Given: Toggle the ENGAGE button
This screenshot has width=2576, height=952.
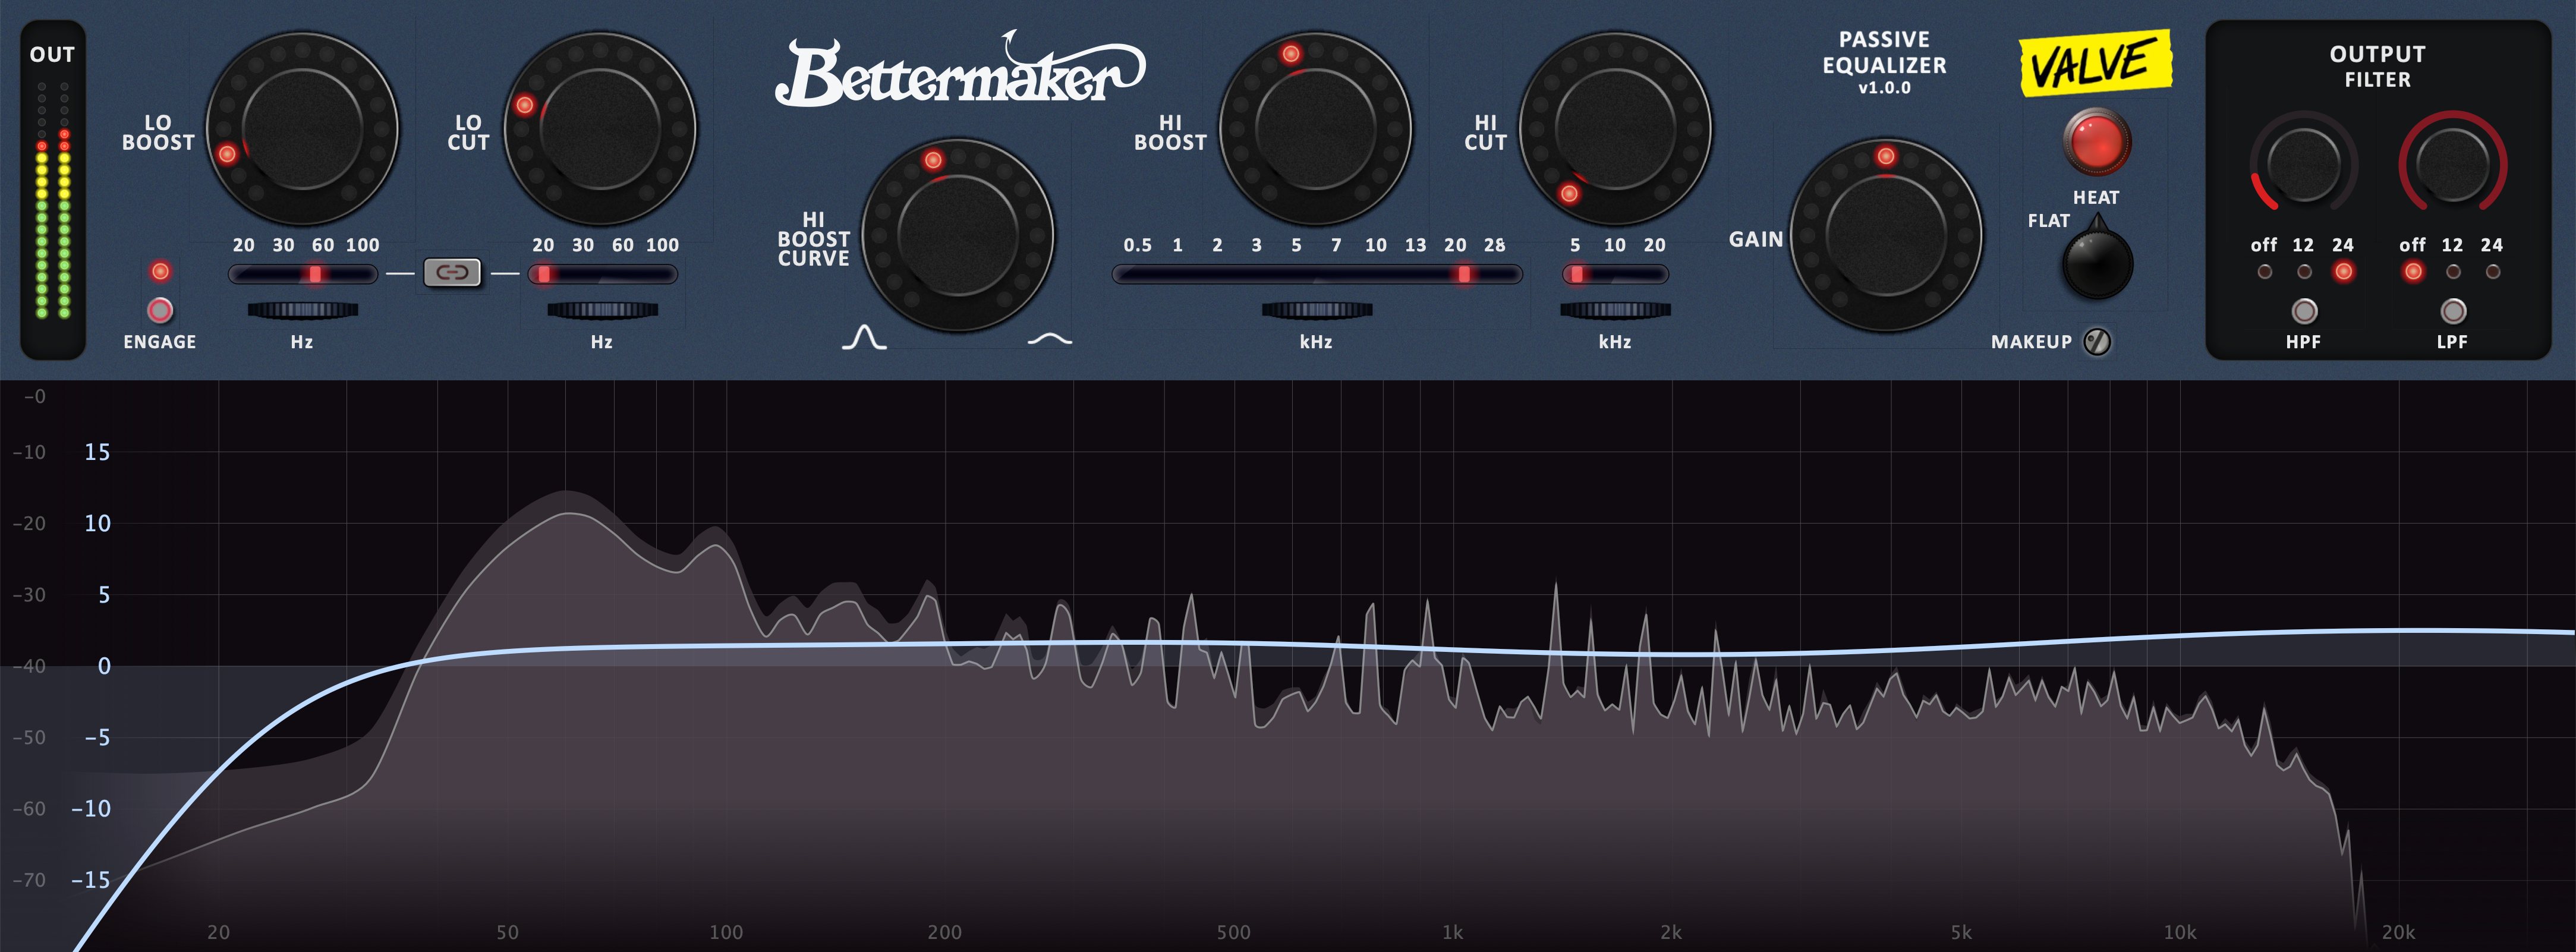Looking at the screenshot, I should tap(160, 310).
